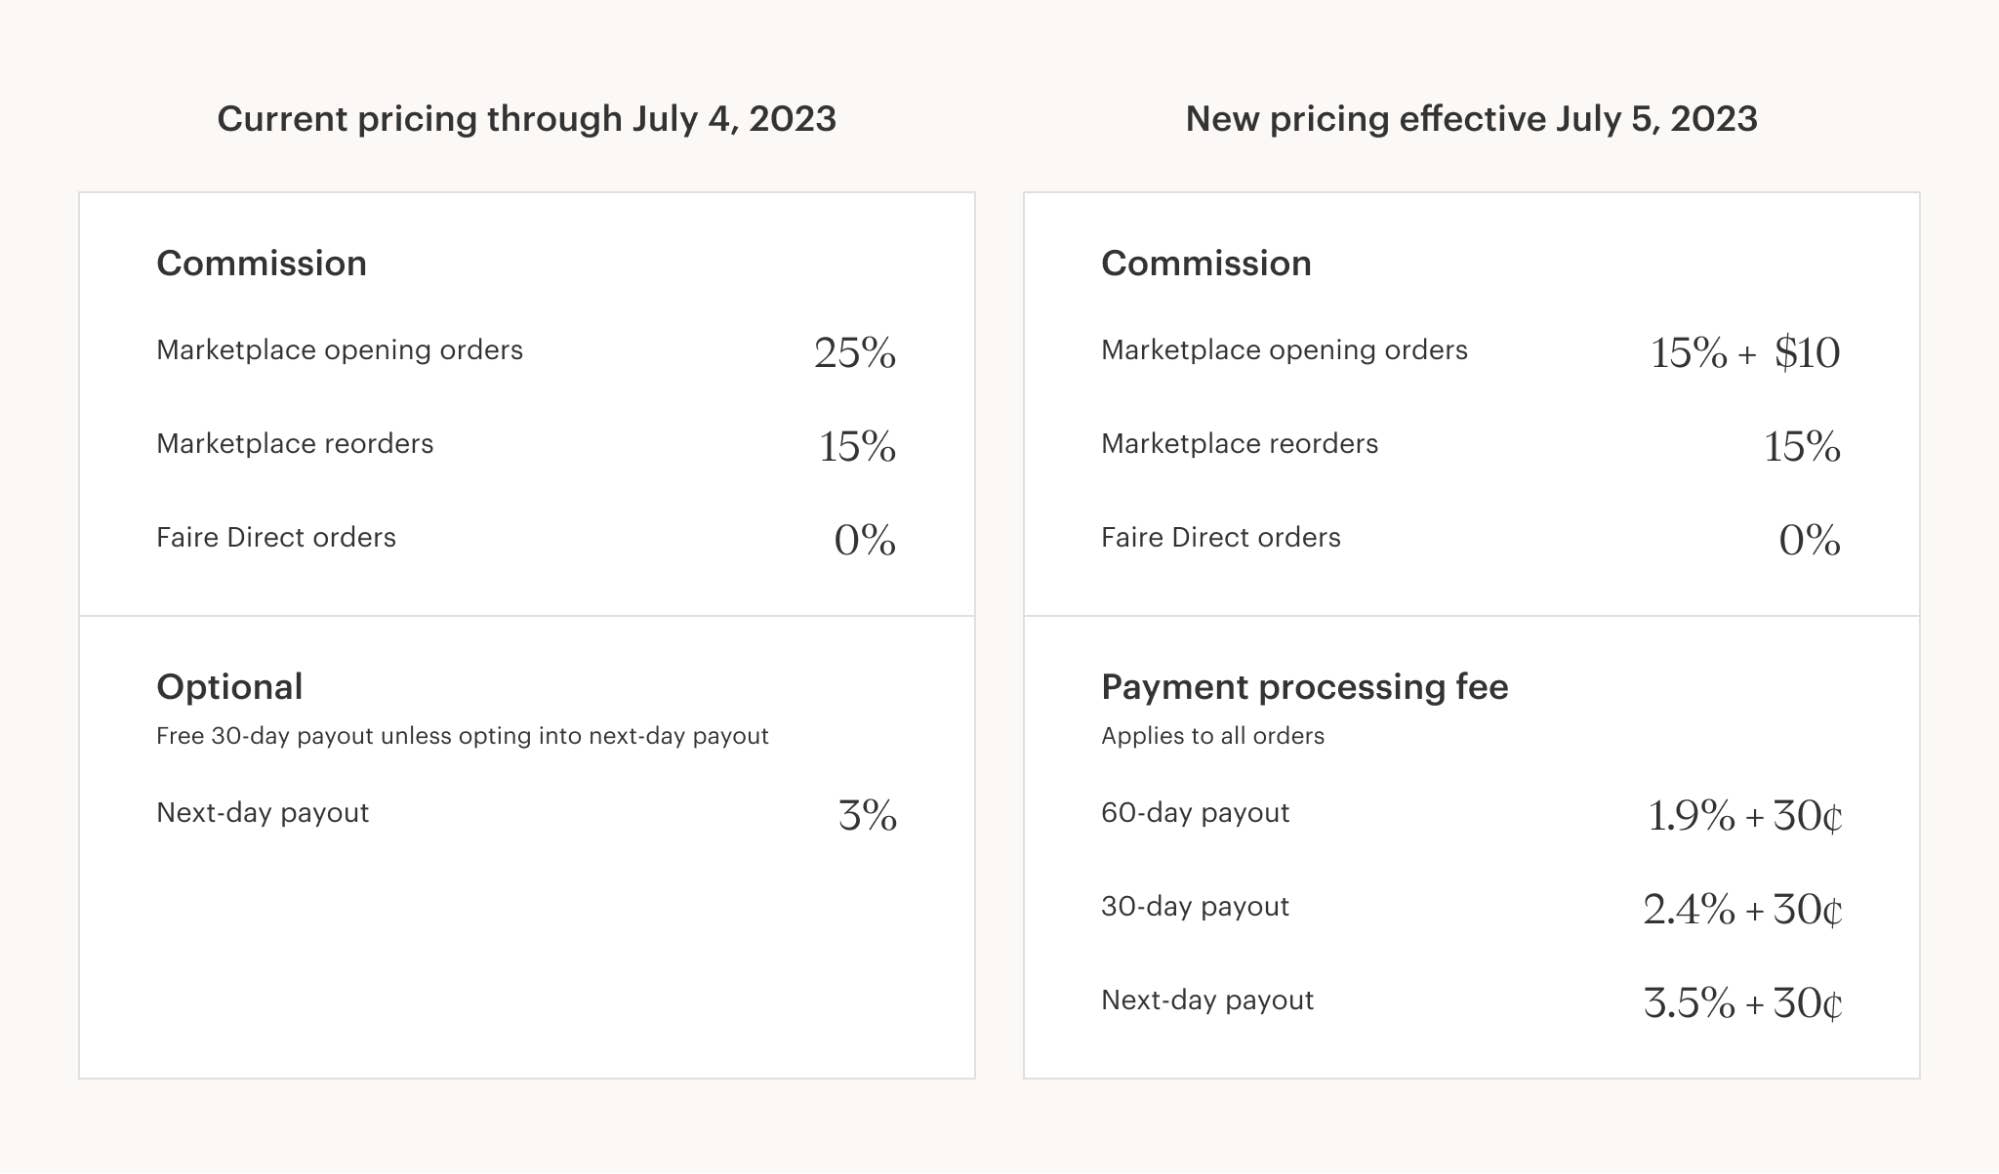Select the 'Optional' section heading

[x=229, y=687]
